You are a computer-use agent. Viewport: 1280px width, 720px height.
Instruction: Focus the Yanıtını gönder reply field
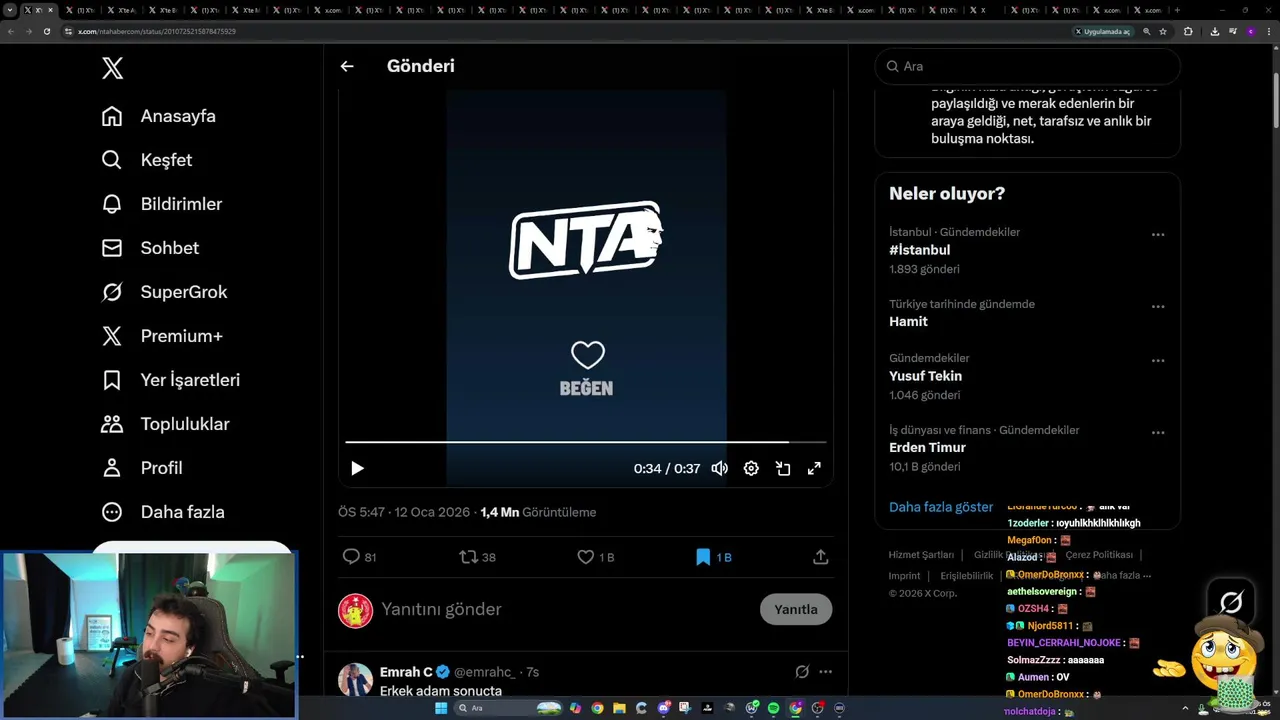click(x=565, y=609)
